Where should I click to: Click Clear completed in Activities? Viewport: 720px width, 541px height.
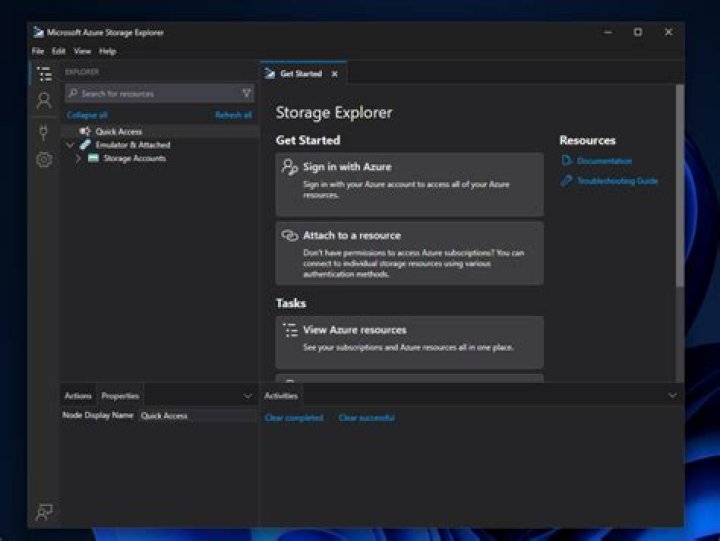pyautogui.click(x=294, y=418)
